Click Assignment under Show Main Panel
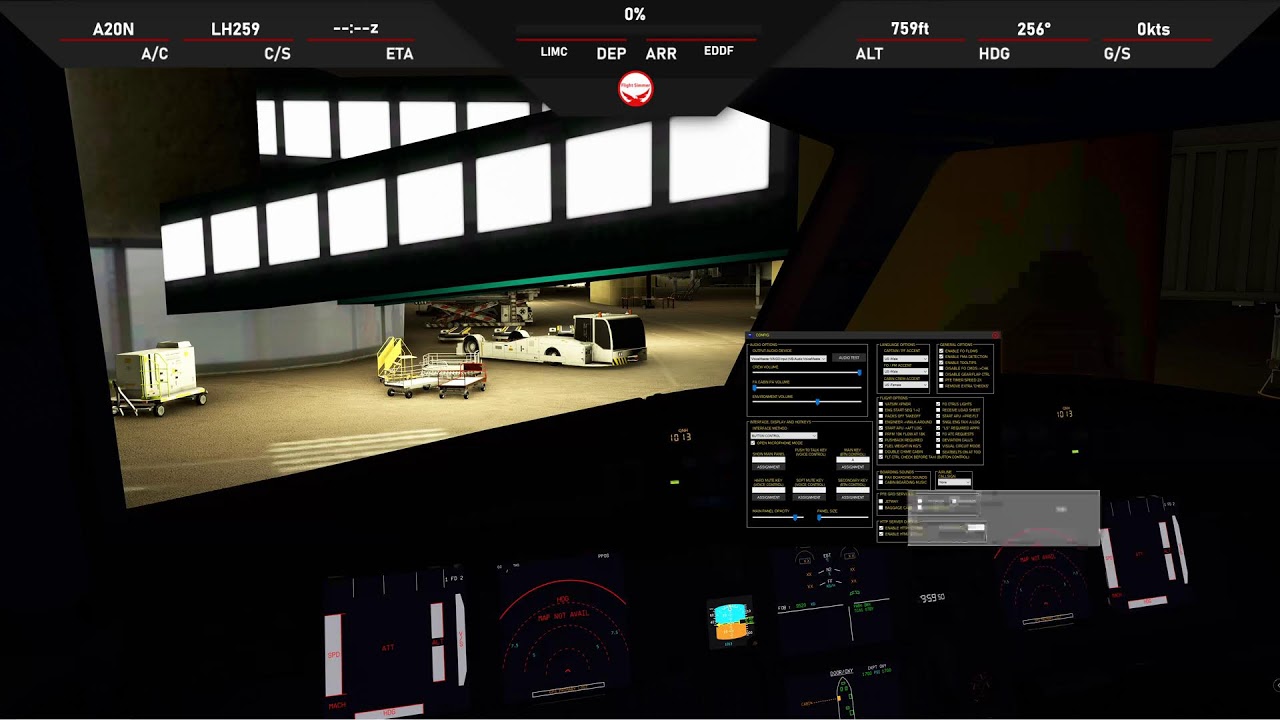The image size is (1280, 720). (769, 467)
